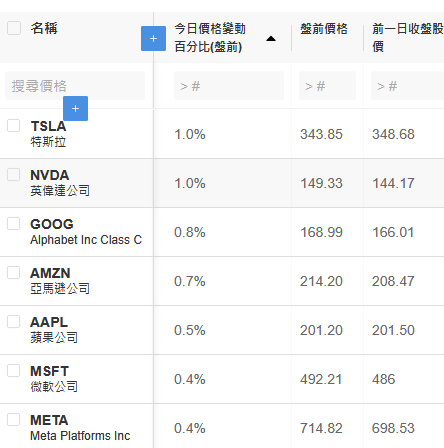Select the AMZN row checkbox

click(x=14, y=272)
